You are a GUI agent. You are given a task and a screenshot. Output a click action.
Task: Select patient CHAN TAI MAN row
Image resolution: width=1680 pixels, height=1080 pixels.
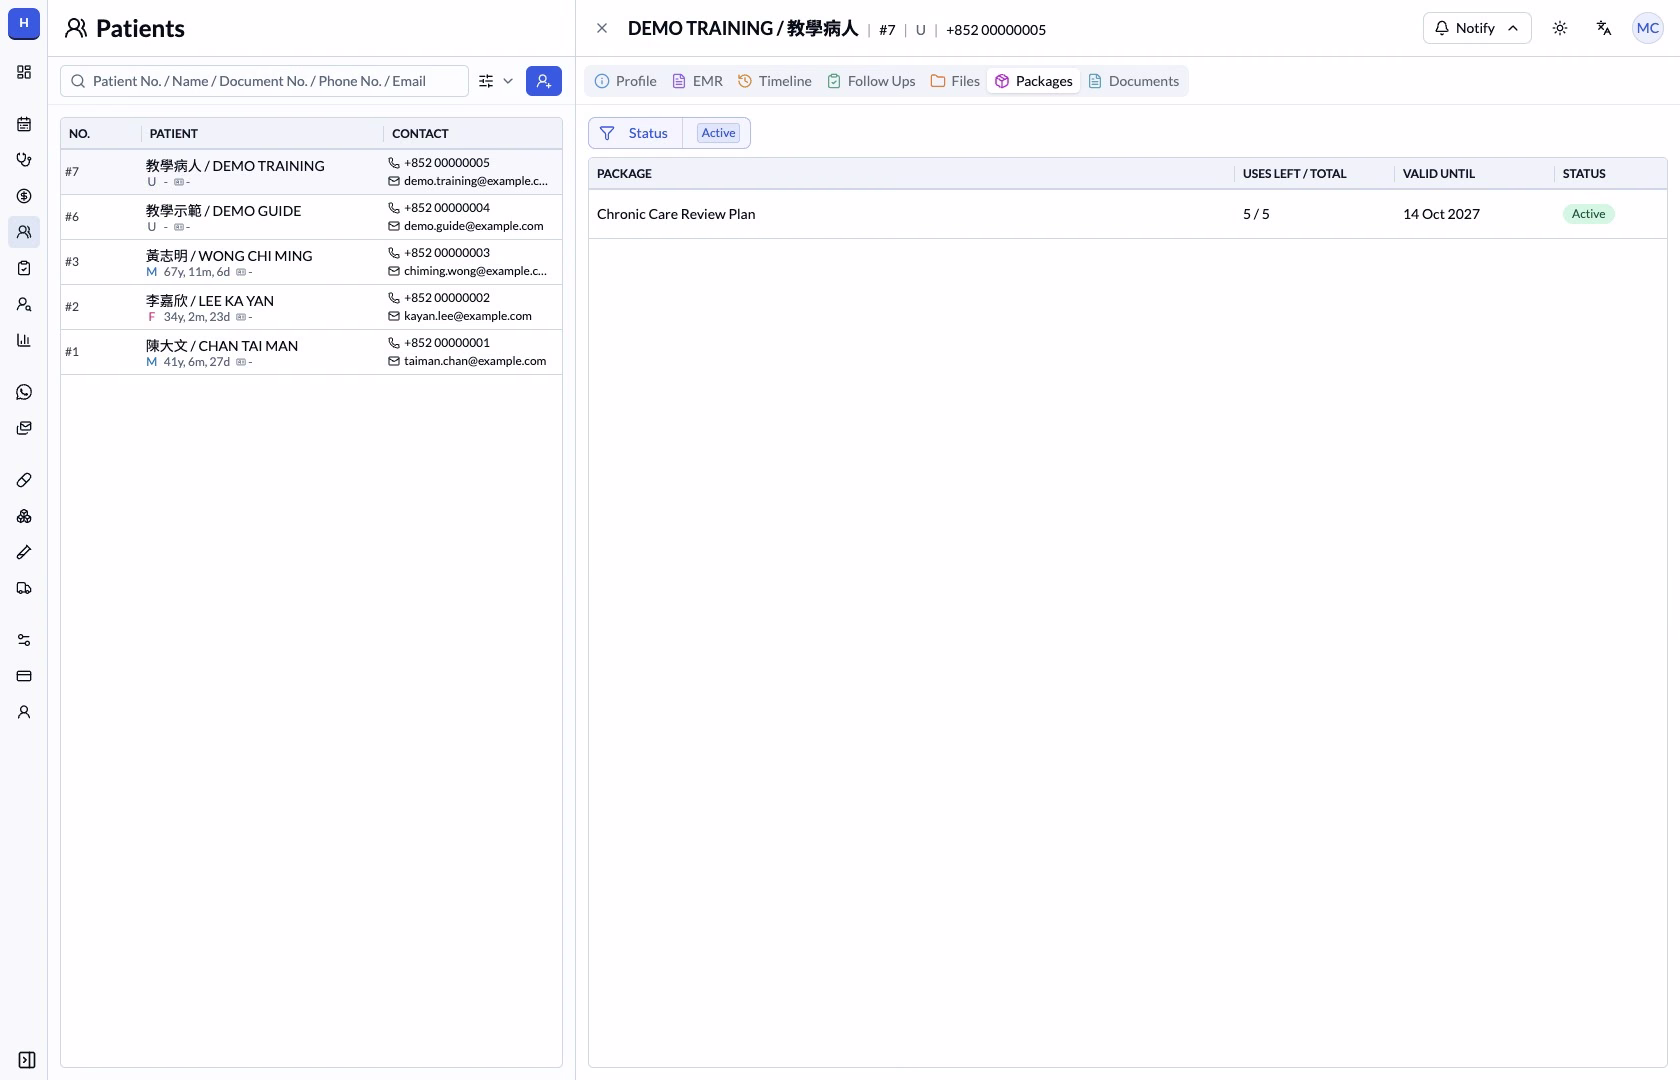click(311, 352)
